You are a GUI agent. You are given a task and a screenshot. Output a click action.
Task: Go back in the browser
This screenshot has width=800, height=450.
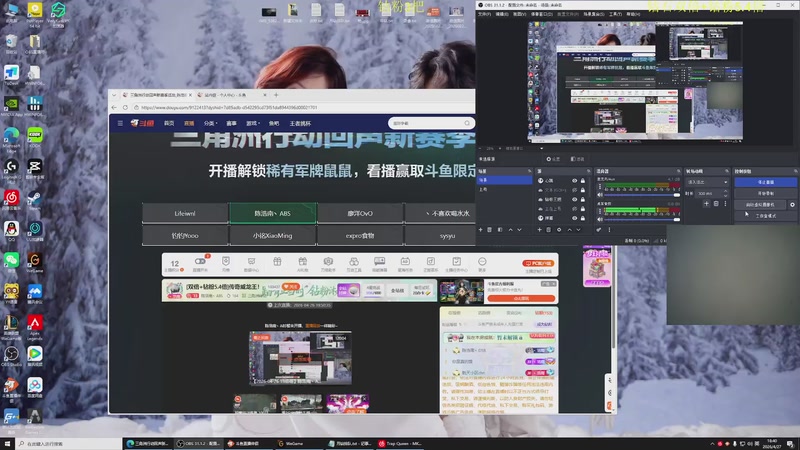tap(114, 107)
